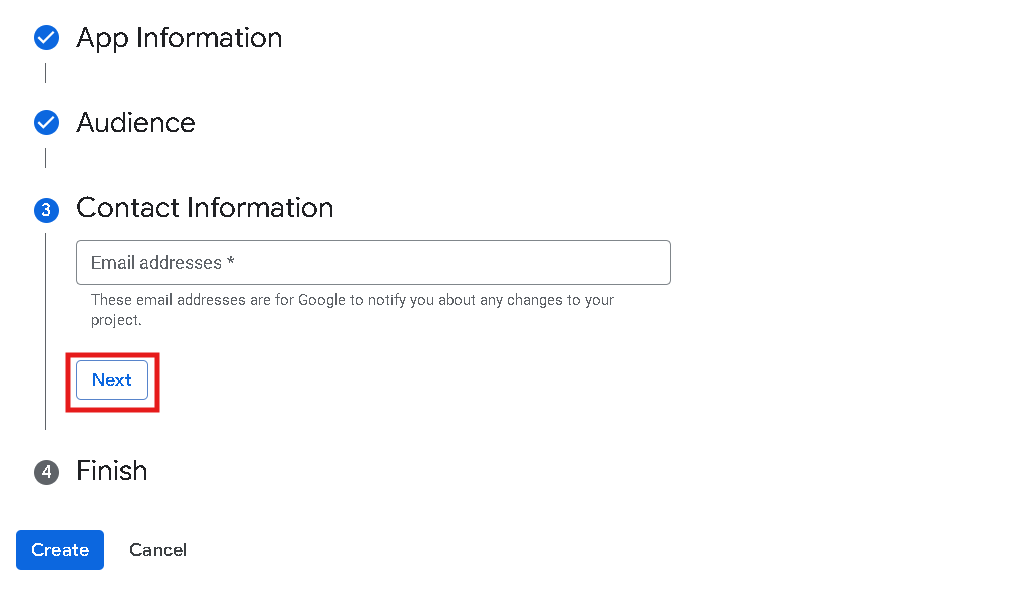Cancel the app creation form
The width and height of the screenshot is (1021, 607).
[x=158, y=550]
